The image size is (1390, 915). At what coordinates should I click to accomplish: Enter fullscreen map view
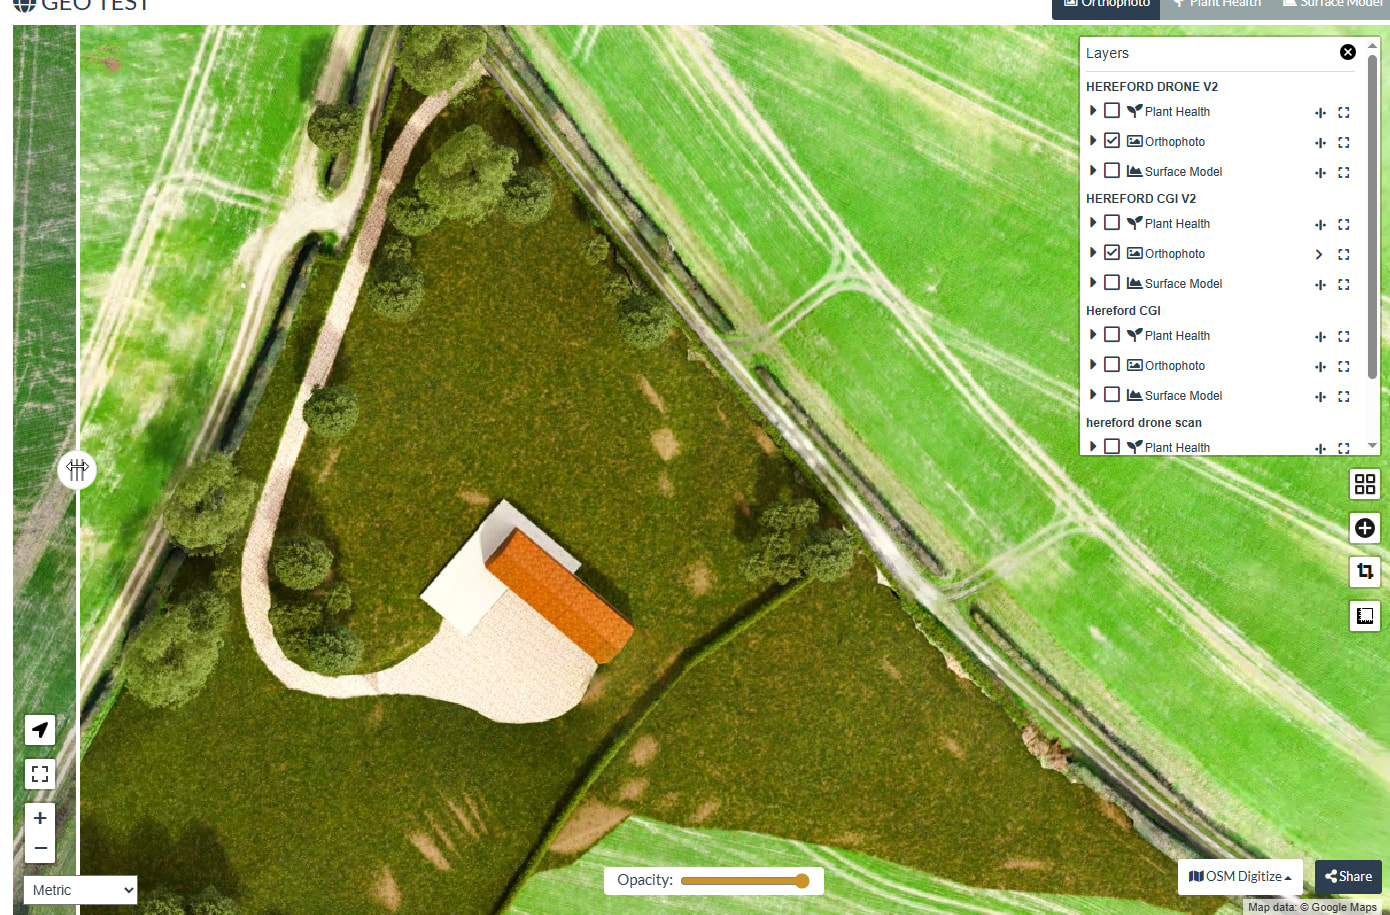40,774
